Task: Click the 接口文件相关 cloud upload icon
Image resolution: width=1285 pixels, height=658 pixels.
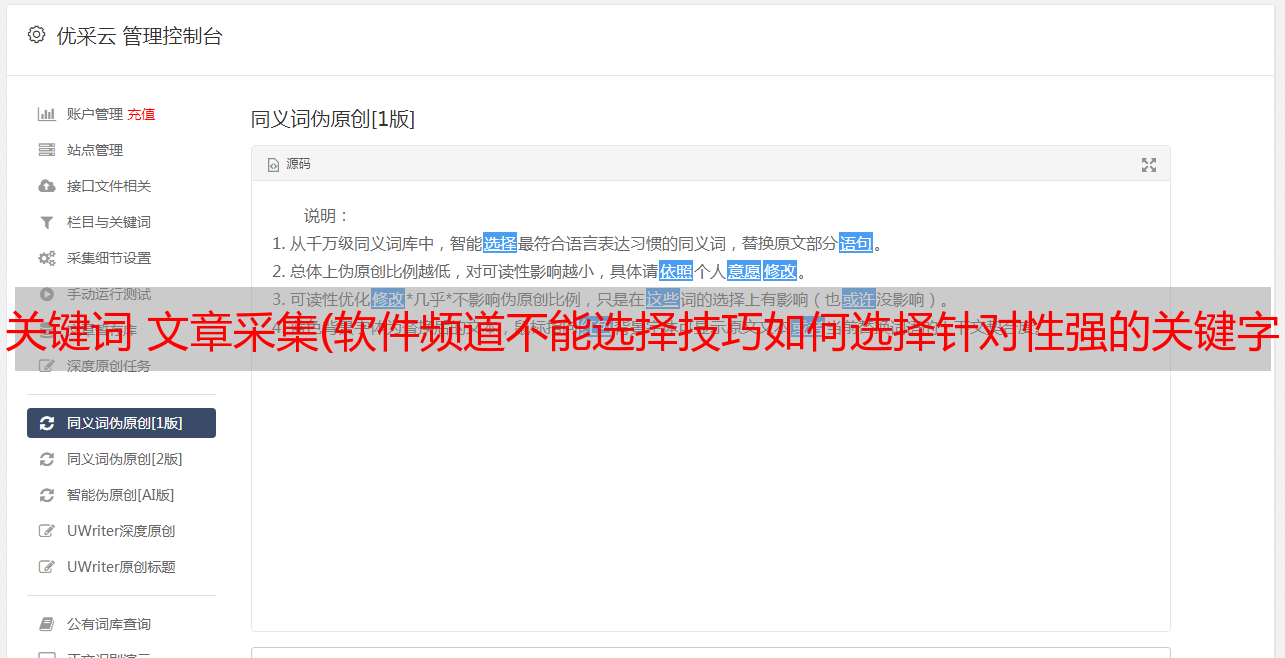Action: tap(46, 186)
